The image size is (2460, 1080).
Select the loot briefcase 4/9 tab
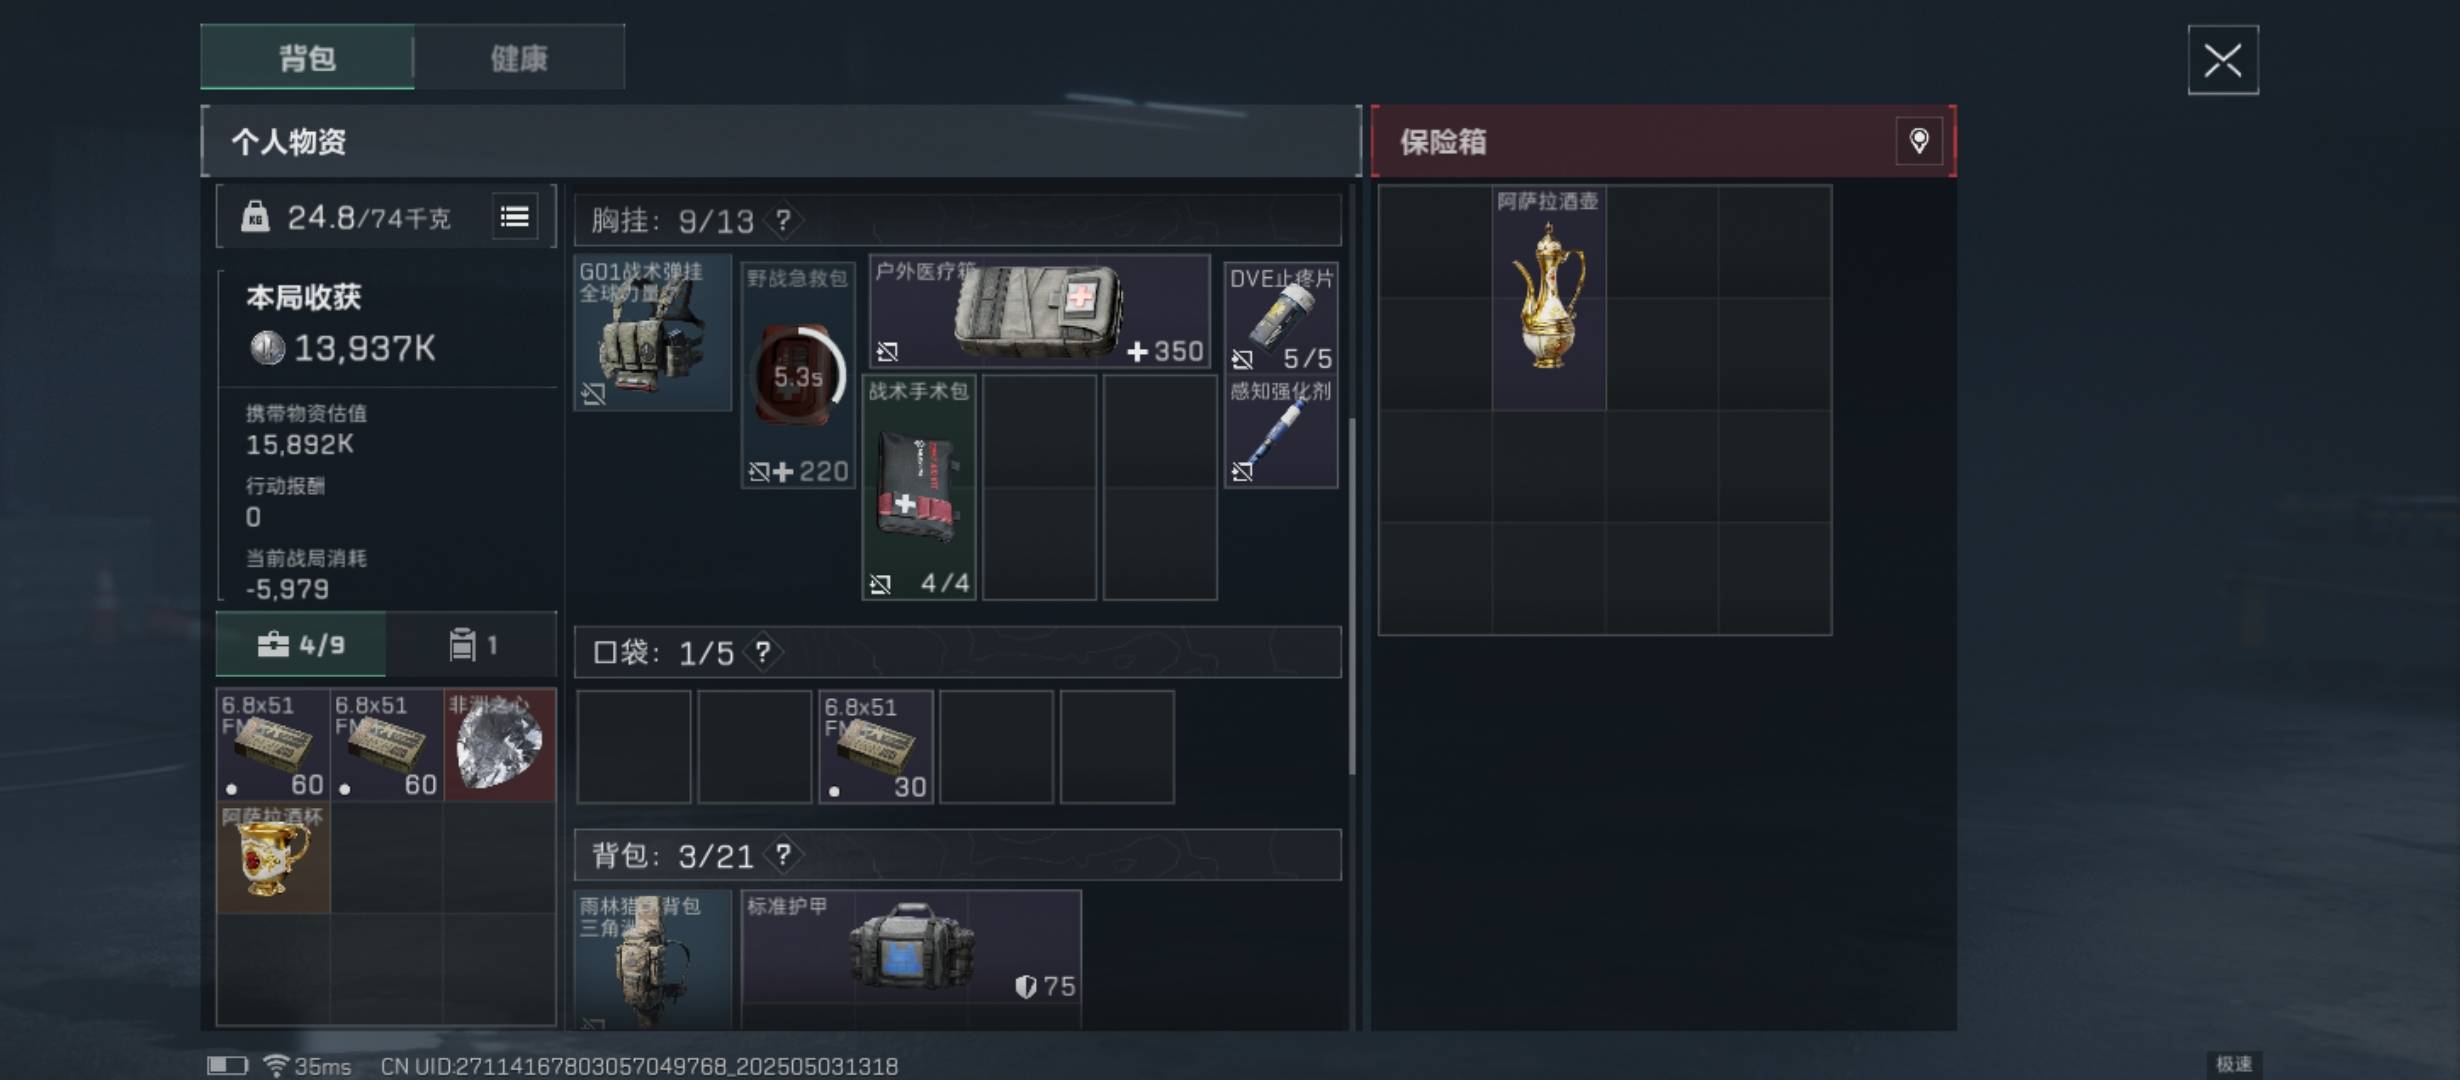301,645
